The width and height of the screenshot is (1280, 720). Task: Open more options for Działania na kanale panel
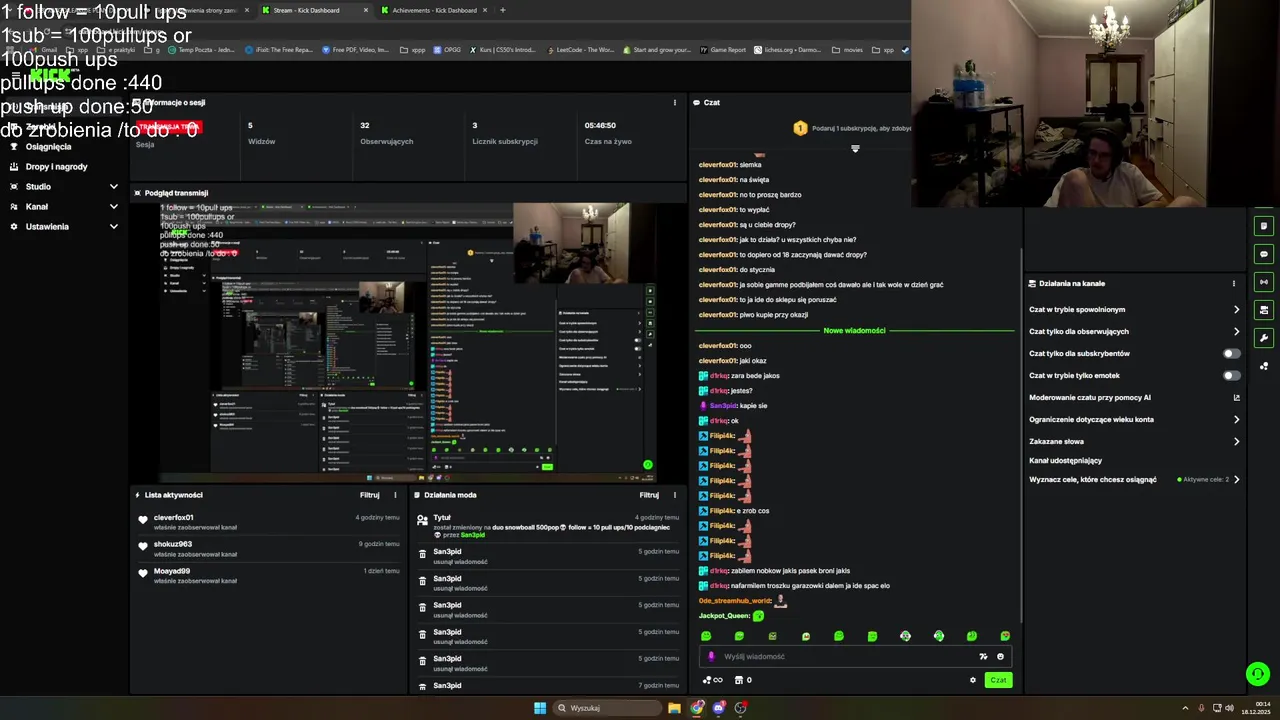click(1234, 283)
